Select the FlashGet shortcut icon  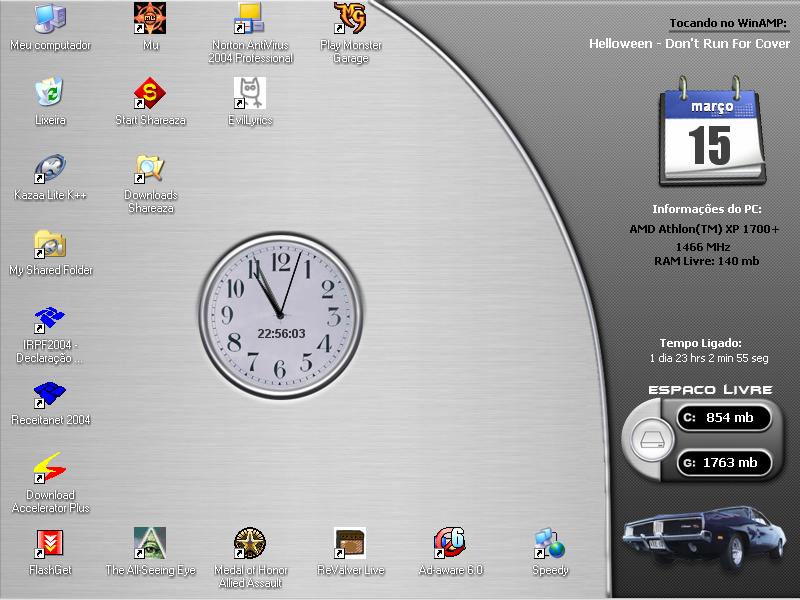(50, 543)
